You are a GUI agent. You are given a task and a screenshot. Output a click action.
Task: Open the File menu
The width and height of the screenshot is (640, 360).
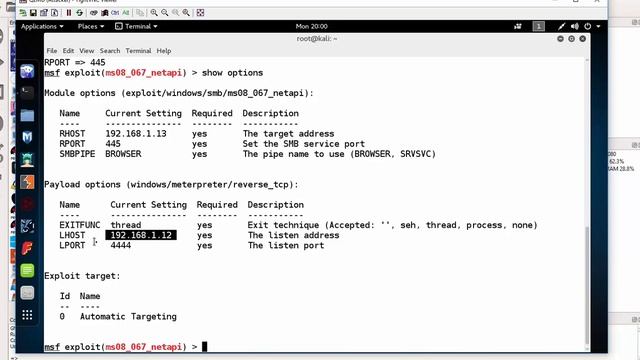point(52,51)
